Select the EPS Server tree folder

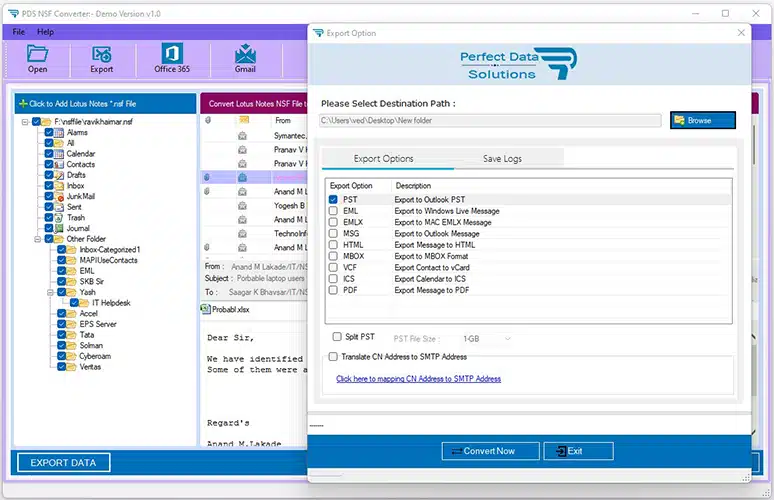(98, 324)
